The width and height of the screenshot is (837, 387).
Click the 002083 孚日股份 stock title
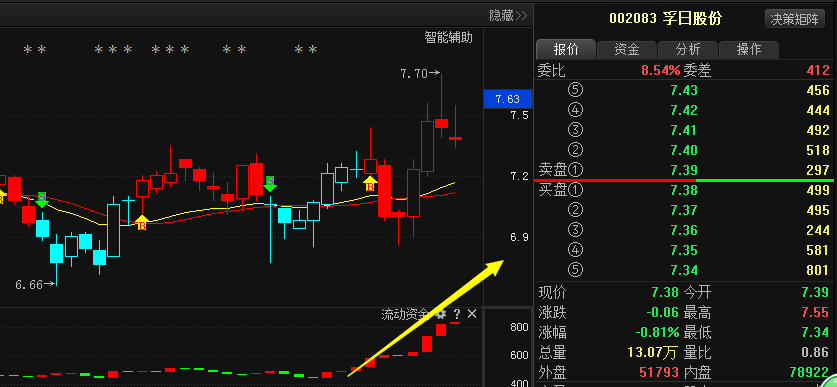pos(665,19)
